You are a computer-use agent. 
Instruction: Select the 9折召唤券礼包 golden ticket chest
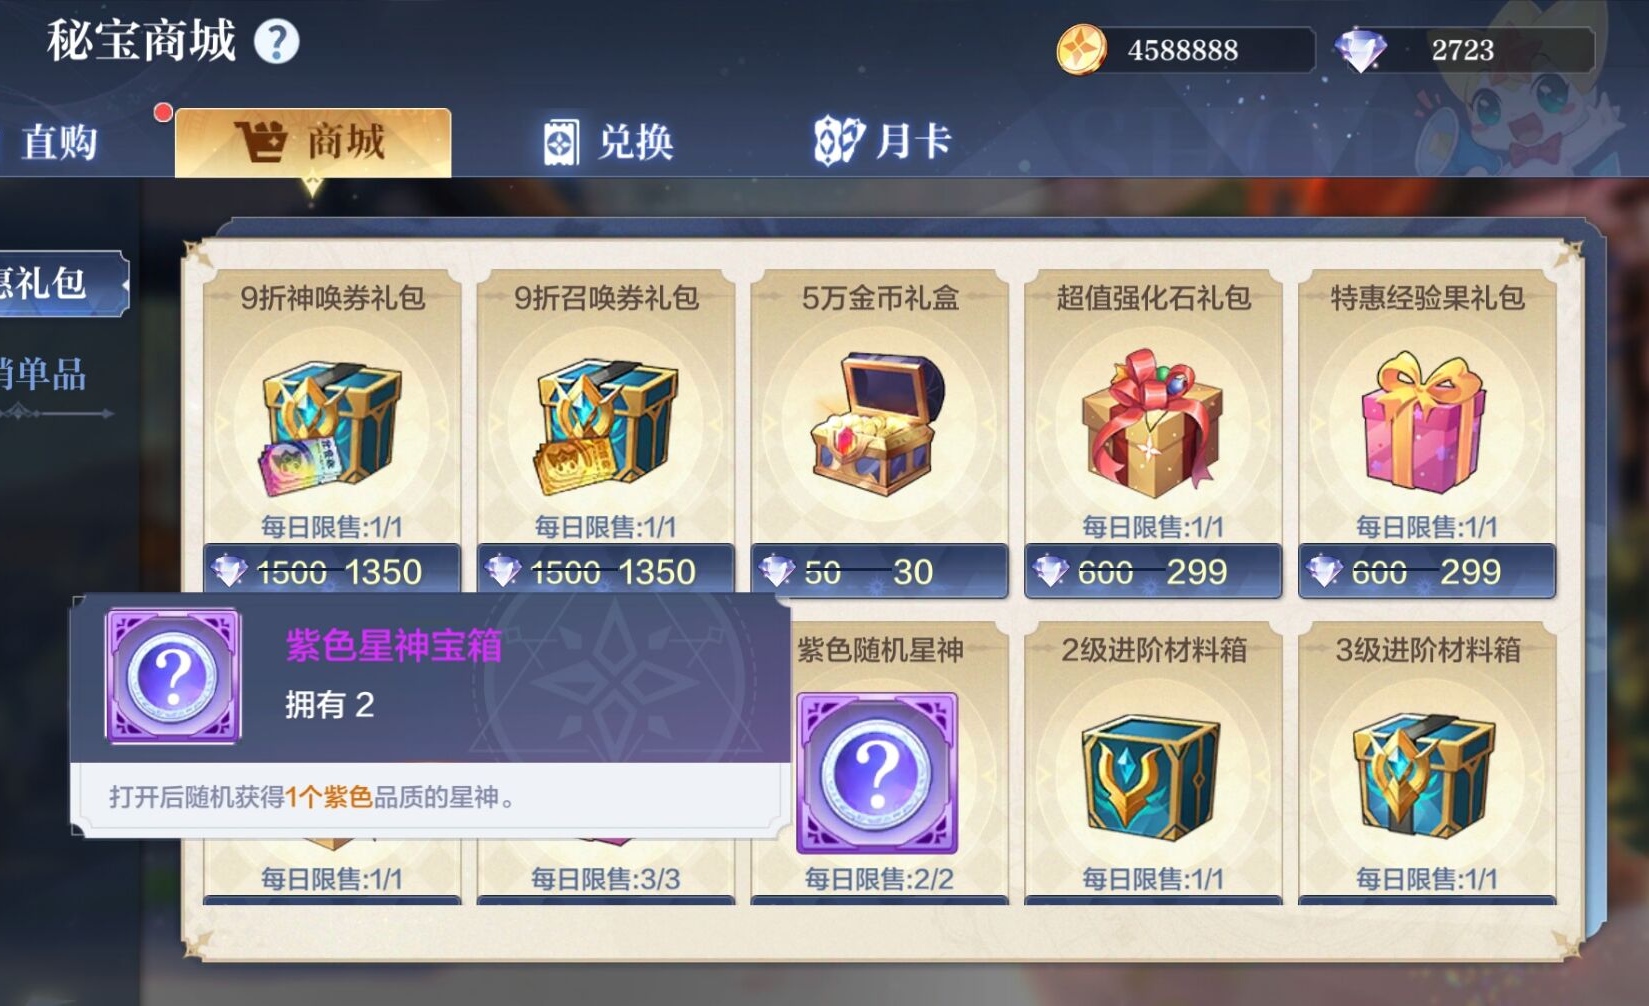[x=606, y=427]
